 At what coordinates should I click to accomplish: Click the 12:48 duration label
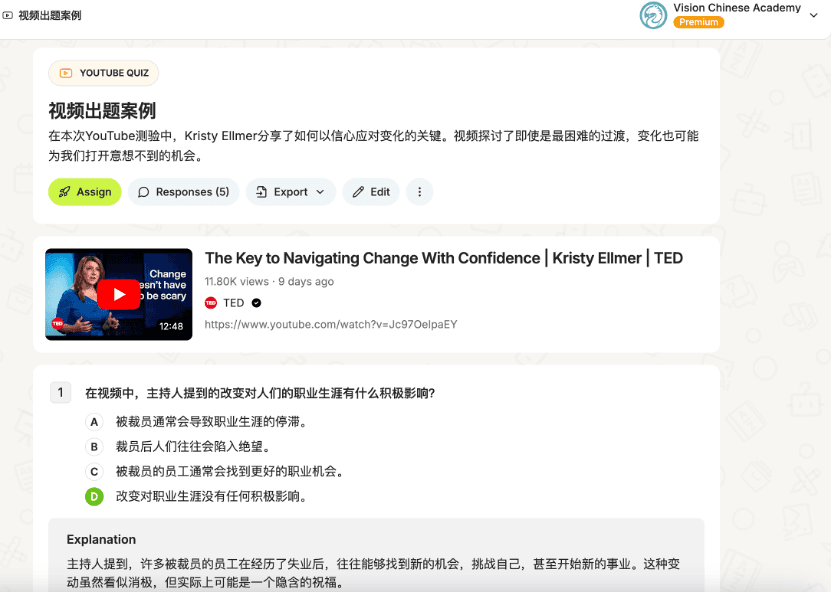coord(171,326)
